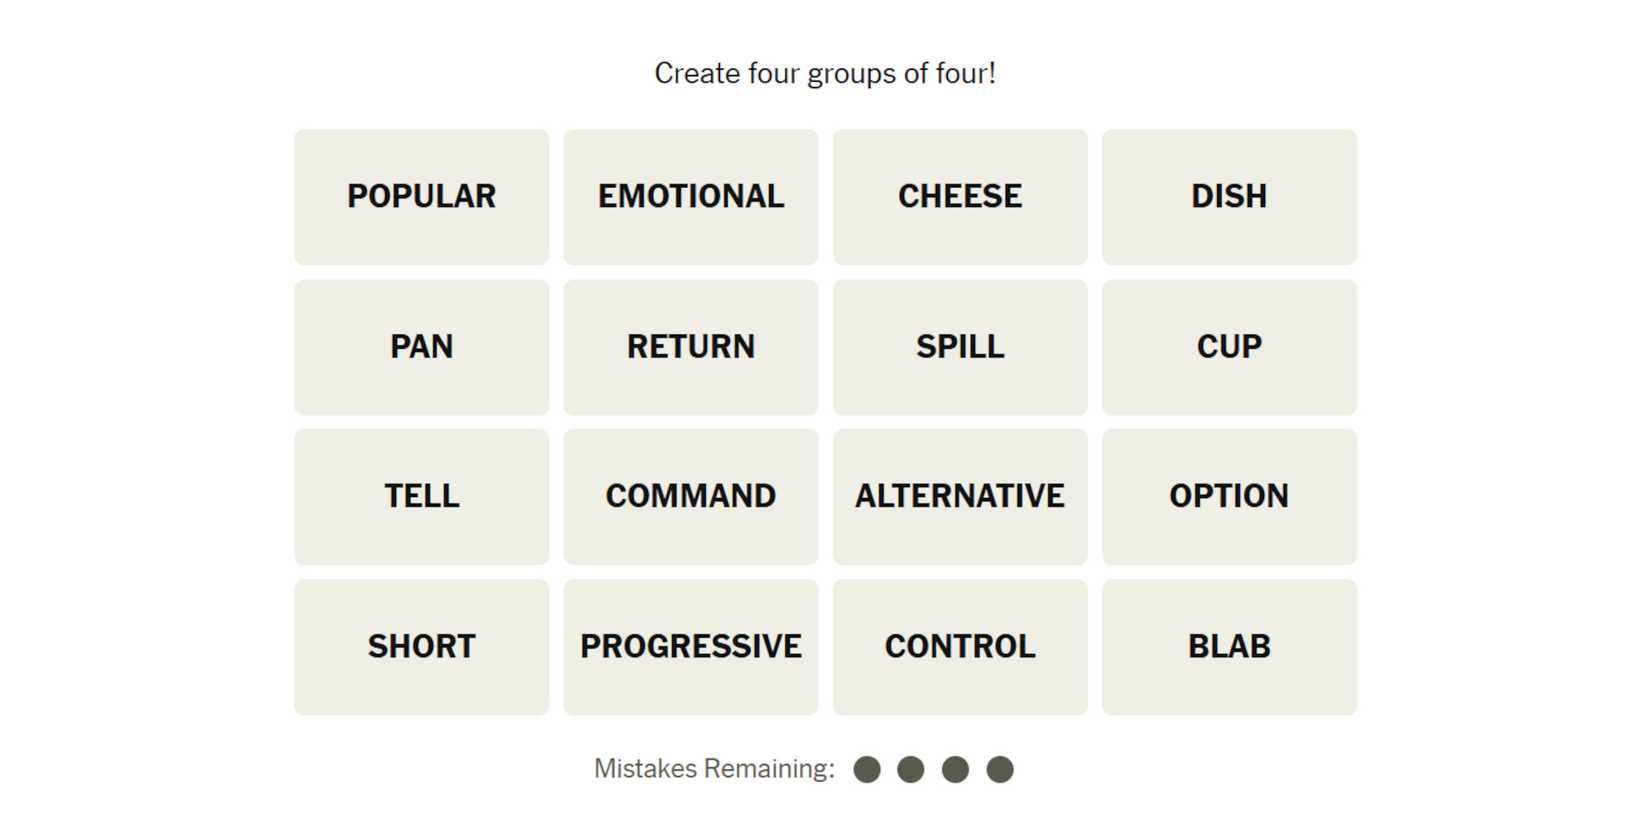Pick the PROGRESSIVE tile

[690, 647]
